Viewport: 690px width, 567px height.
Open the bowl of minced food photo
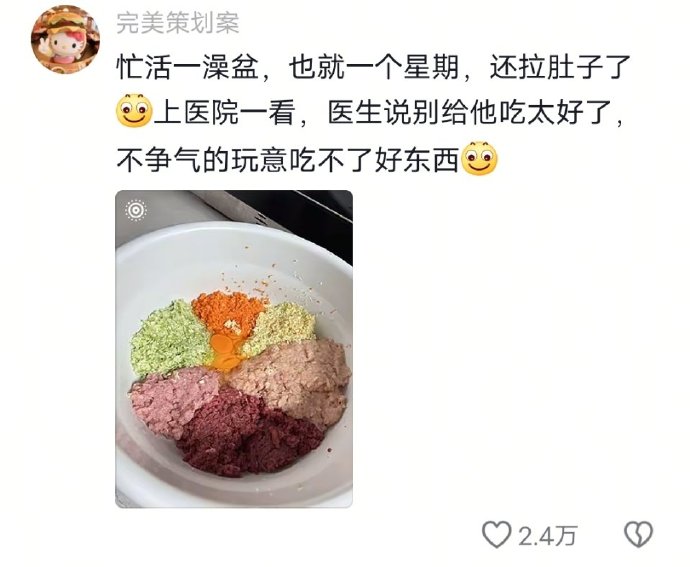(234, 349)
